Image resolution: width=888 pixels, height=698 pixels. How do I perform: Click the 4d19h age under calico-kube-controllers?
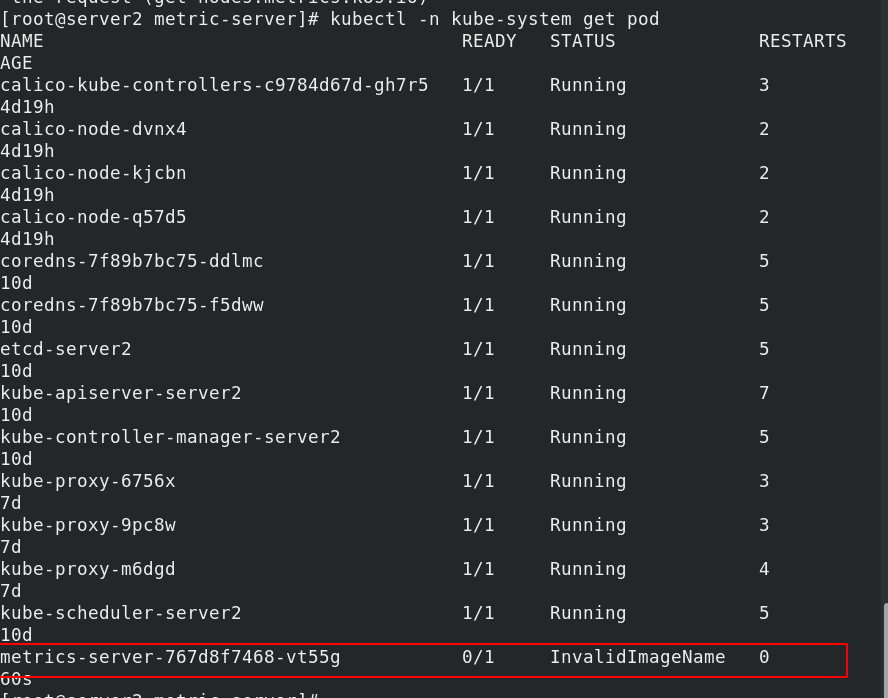(27, 108)
